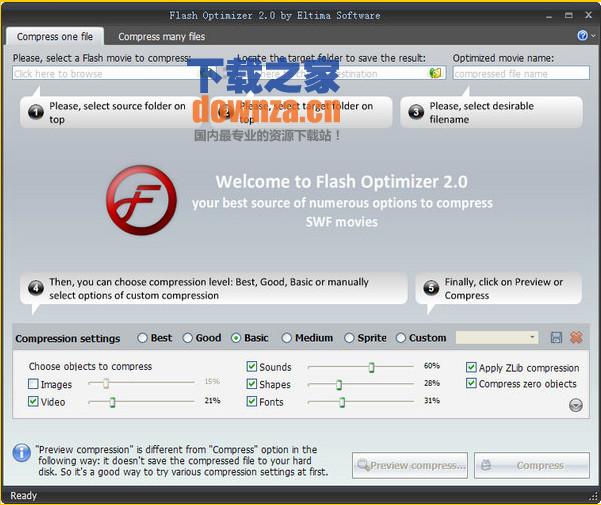Click the Fonts compression slider
601x505 pixels.
[x=360, y=402]
